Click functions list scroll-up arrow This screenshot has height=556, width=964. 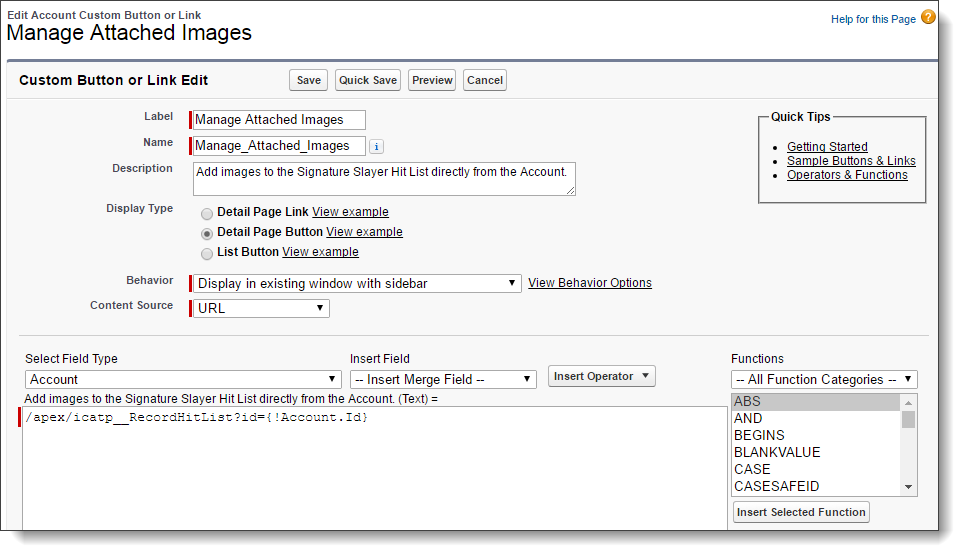point(908,402)
